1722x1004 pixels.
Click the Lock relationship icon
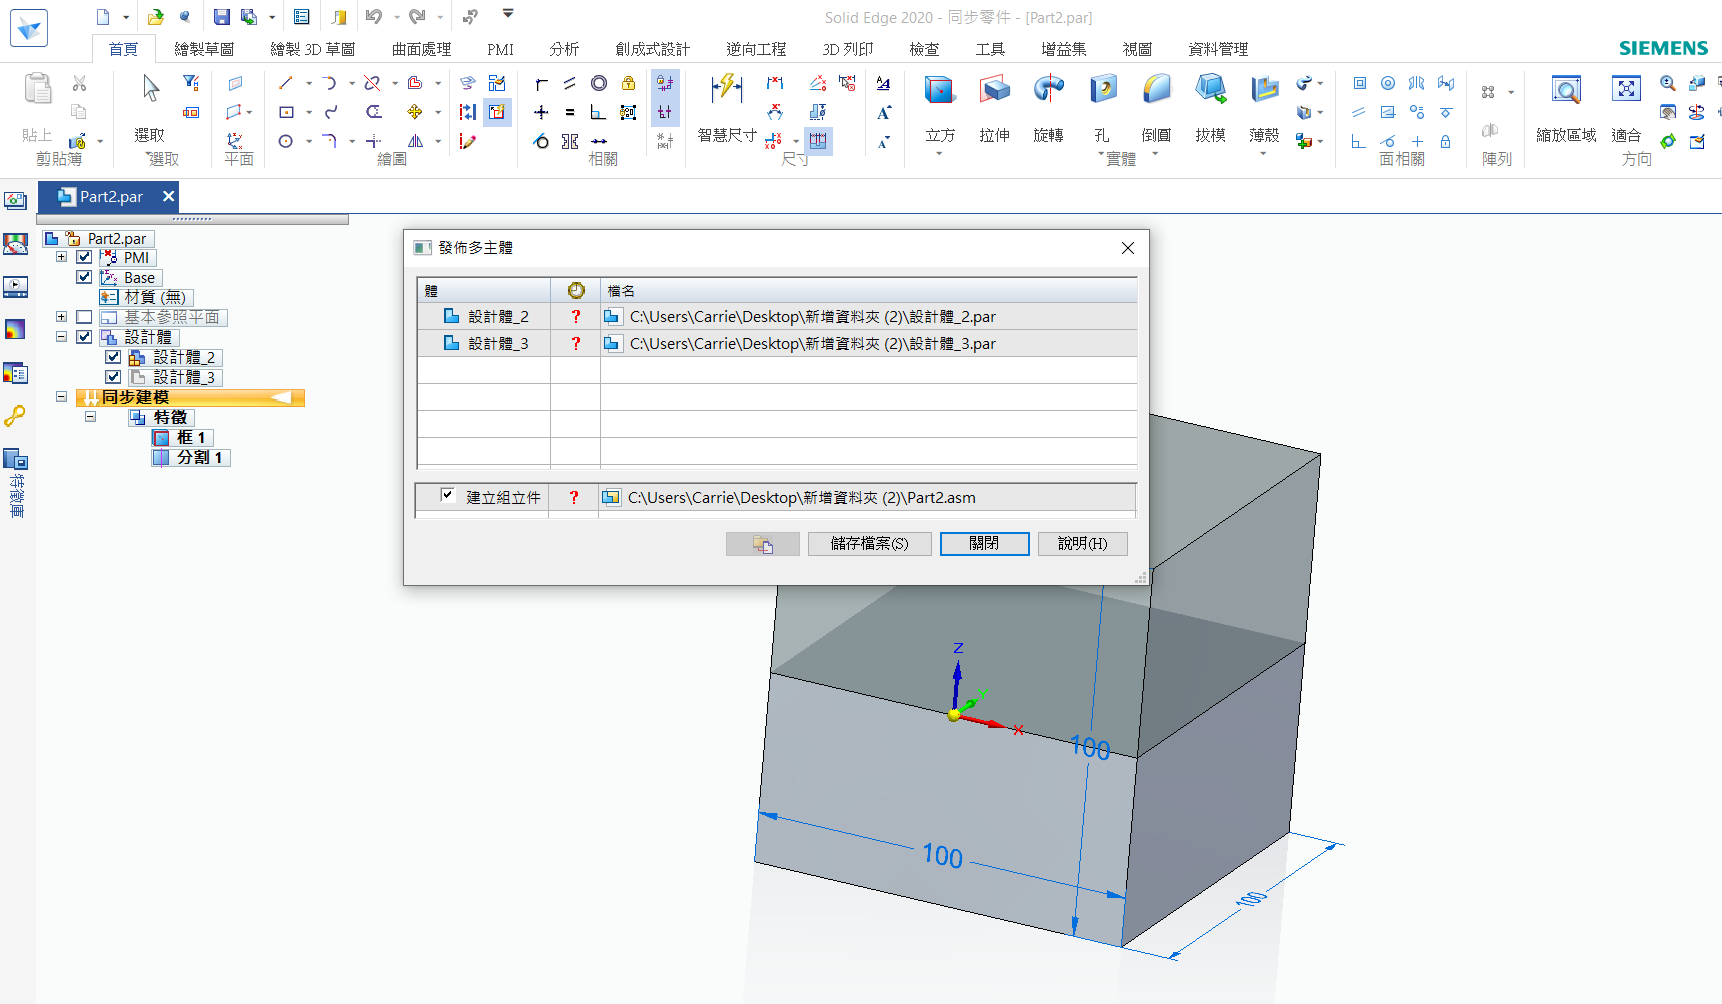point(628,83)
